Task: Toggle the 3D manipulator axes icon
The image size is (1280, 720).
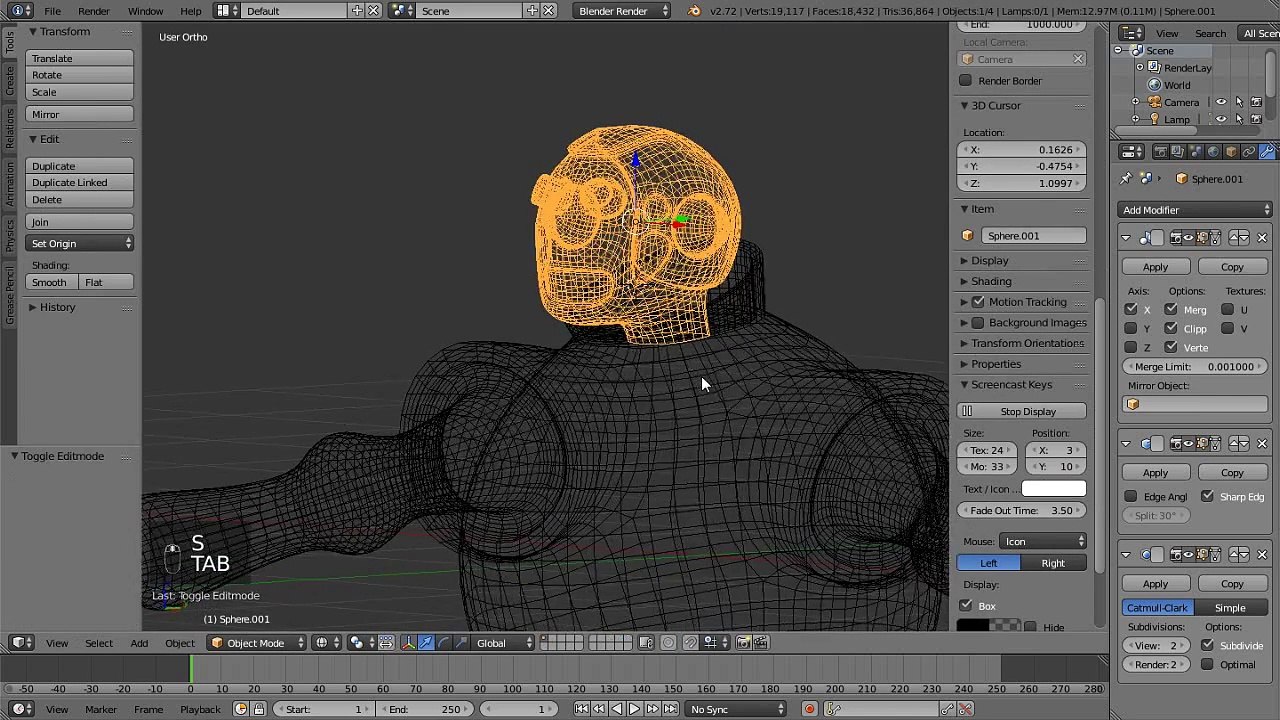Action: 408,643
